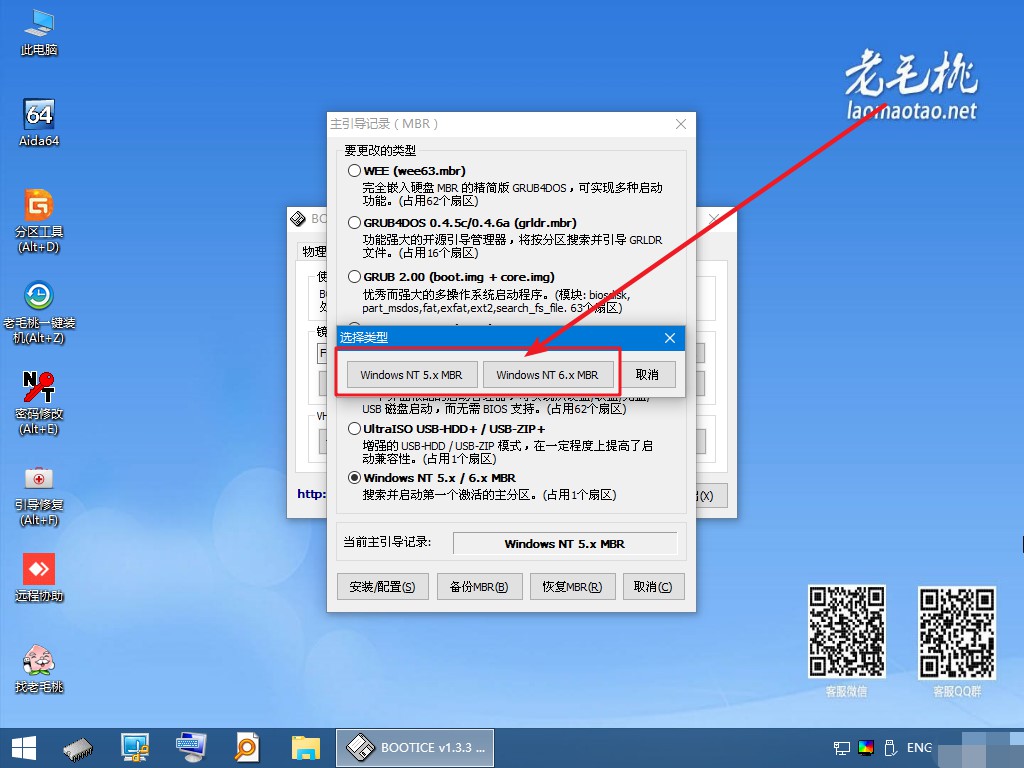Scan the 客服QQ群 QR code
This screenshot has height=768, width=1024.
click(957, 632)
